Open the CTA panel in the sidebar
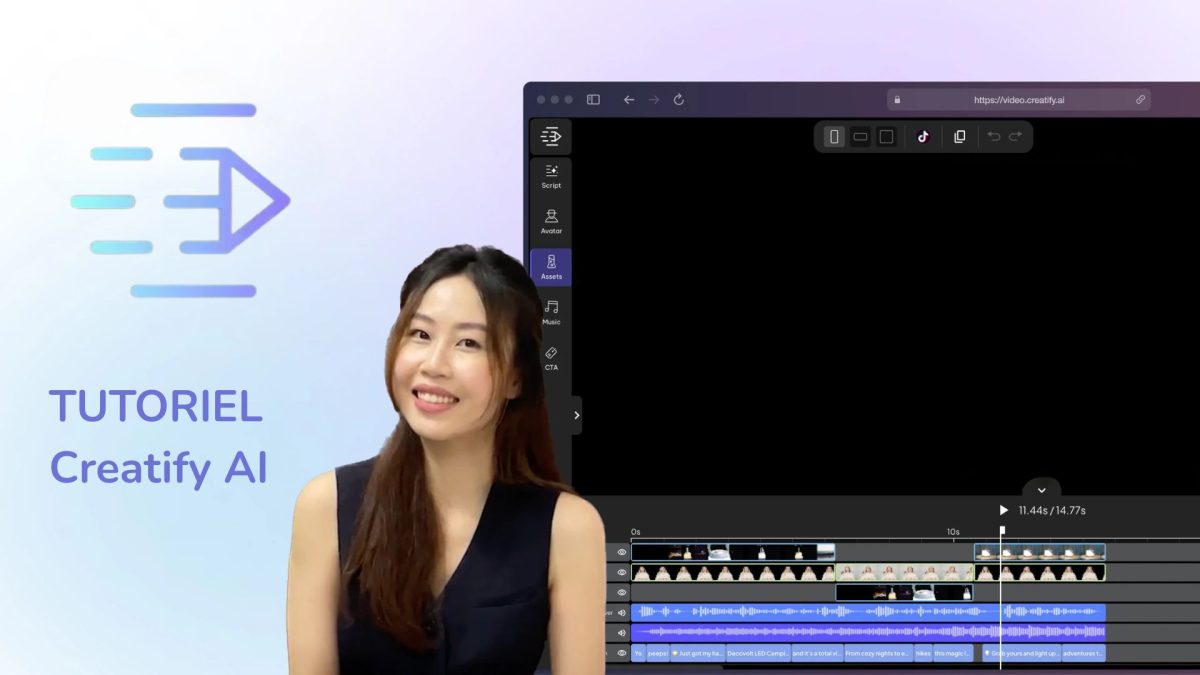The width and height of the screenshot is (1200, 675). tap(551, 358)
